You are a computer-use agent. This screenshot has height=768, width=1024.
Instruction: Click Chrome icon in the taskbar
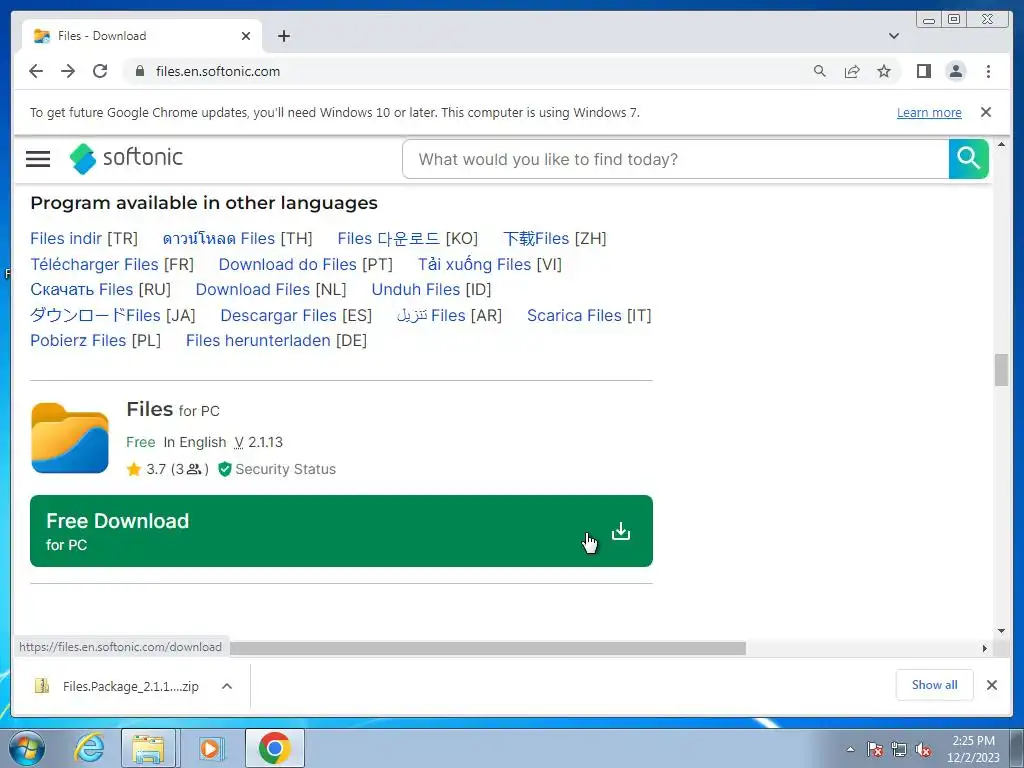(274, 748)
